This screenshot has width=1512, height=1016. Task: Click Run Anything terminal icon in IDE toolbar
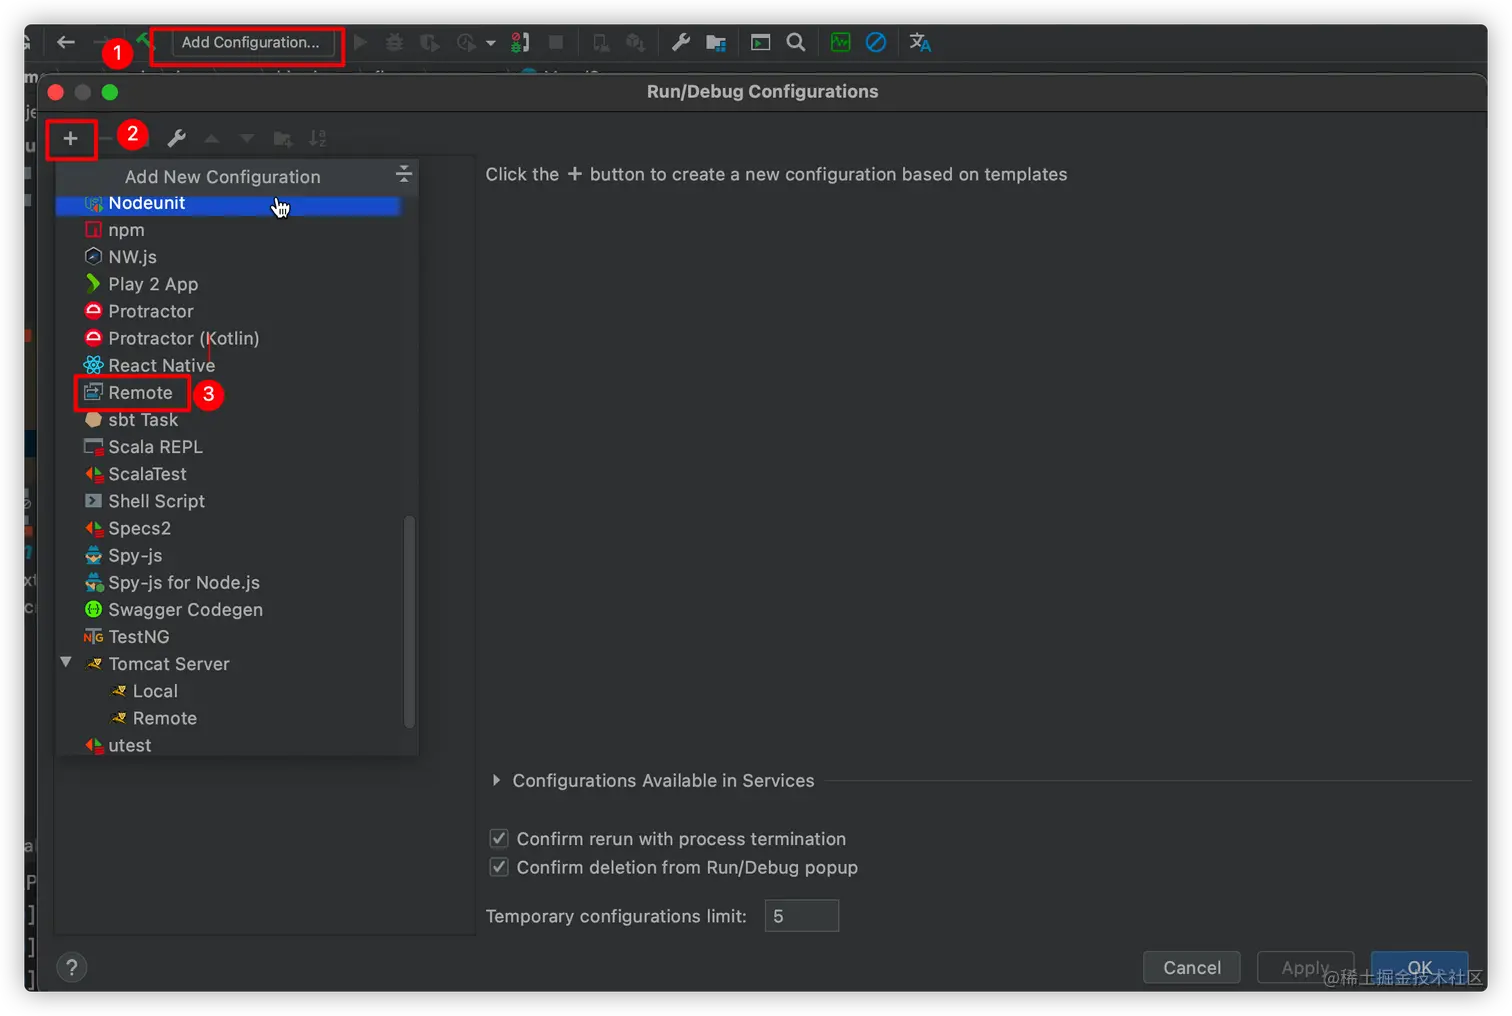pos(760,42)
